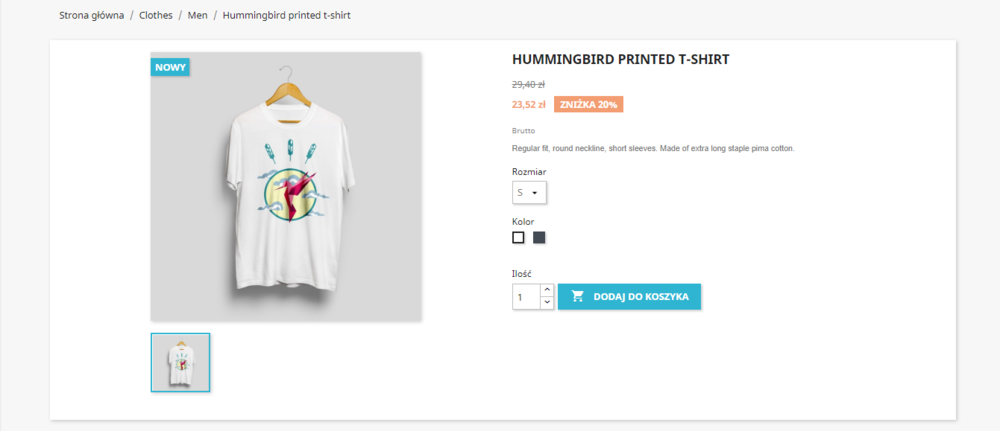
Task: Click the crossed-out price 29,40 zł
Action: [528, 84]
